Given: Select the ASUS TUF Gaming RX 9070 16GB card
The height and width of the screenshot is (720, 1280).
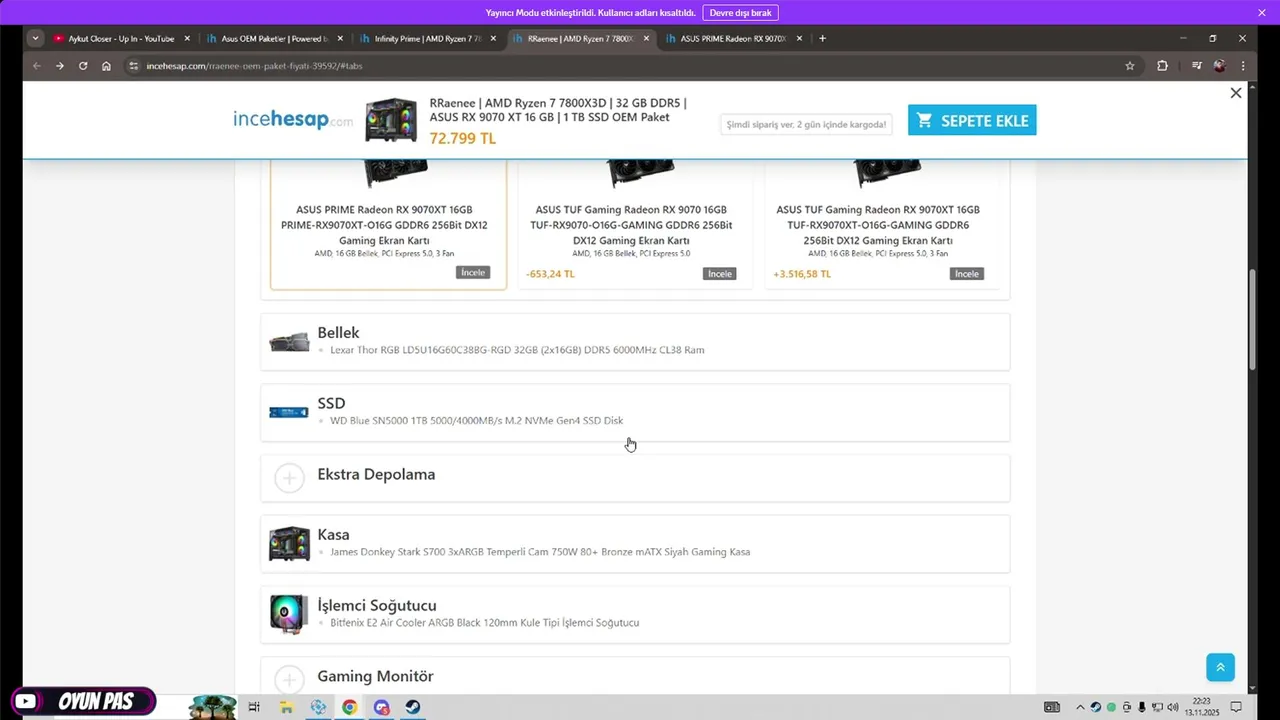Looking at the screenshot, I should pyautogui.click(x=635, y=224).
